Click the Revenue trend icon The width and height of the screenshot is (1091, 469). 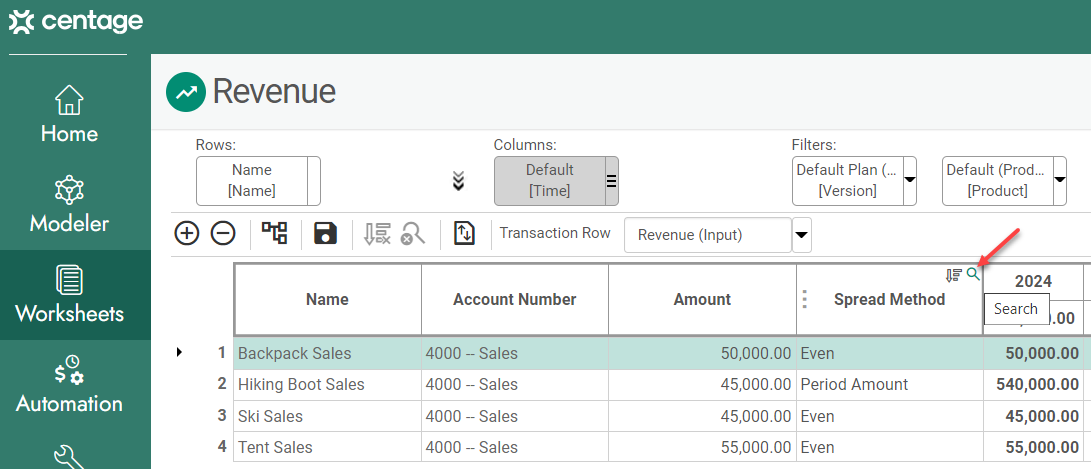(x=186, y=92)
